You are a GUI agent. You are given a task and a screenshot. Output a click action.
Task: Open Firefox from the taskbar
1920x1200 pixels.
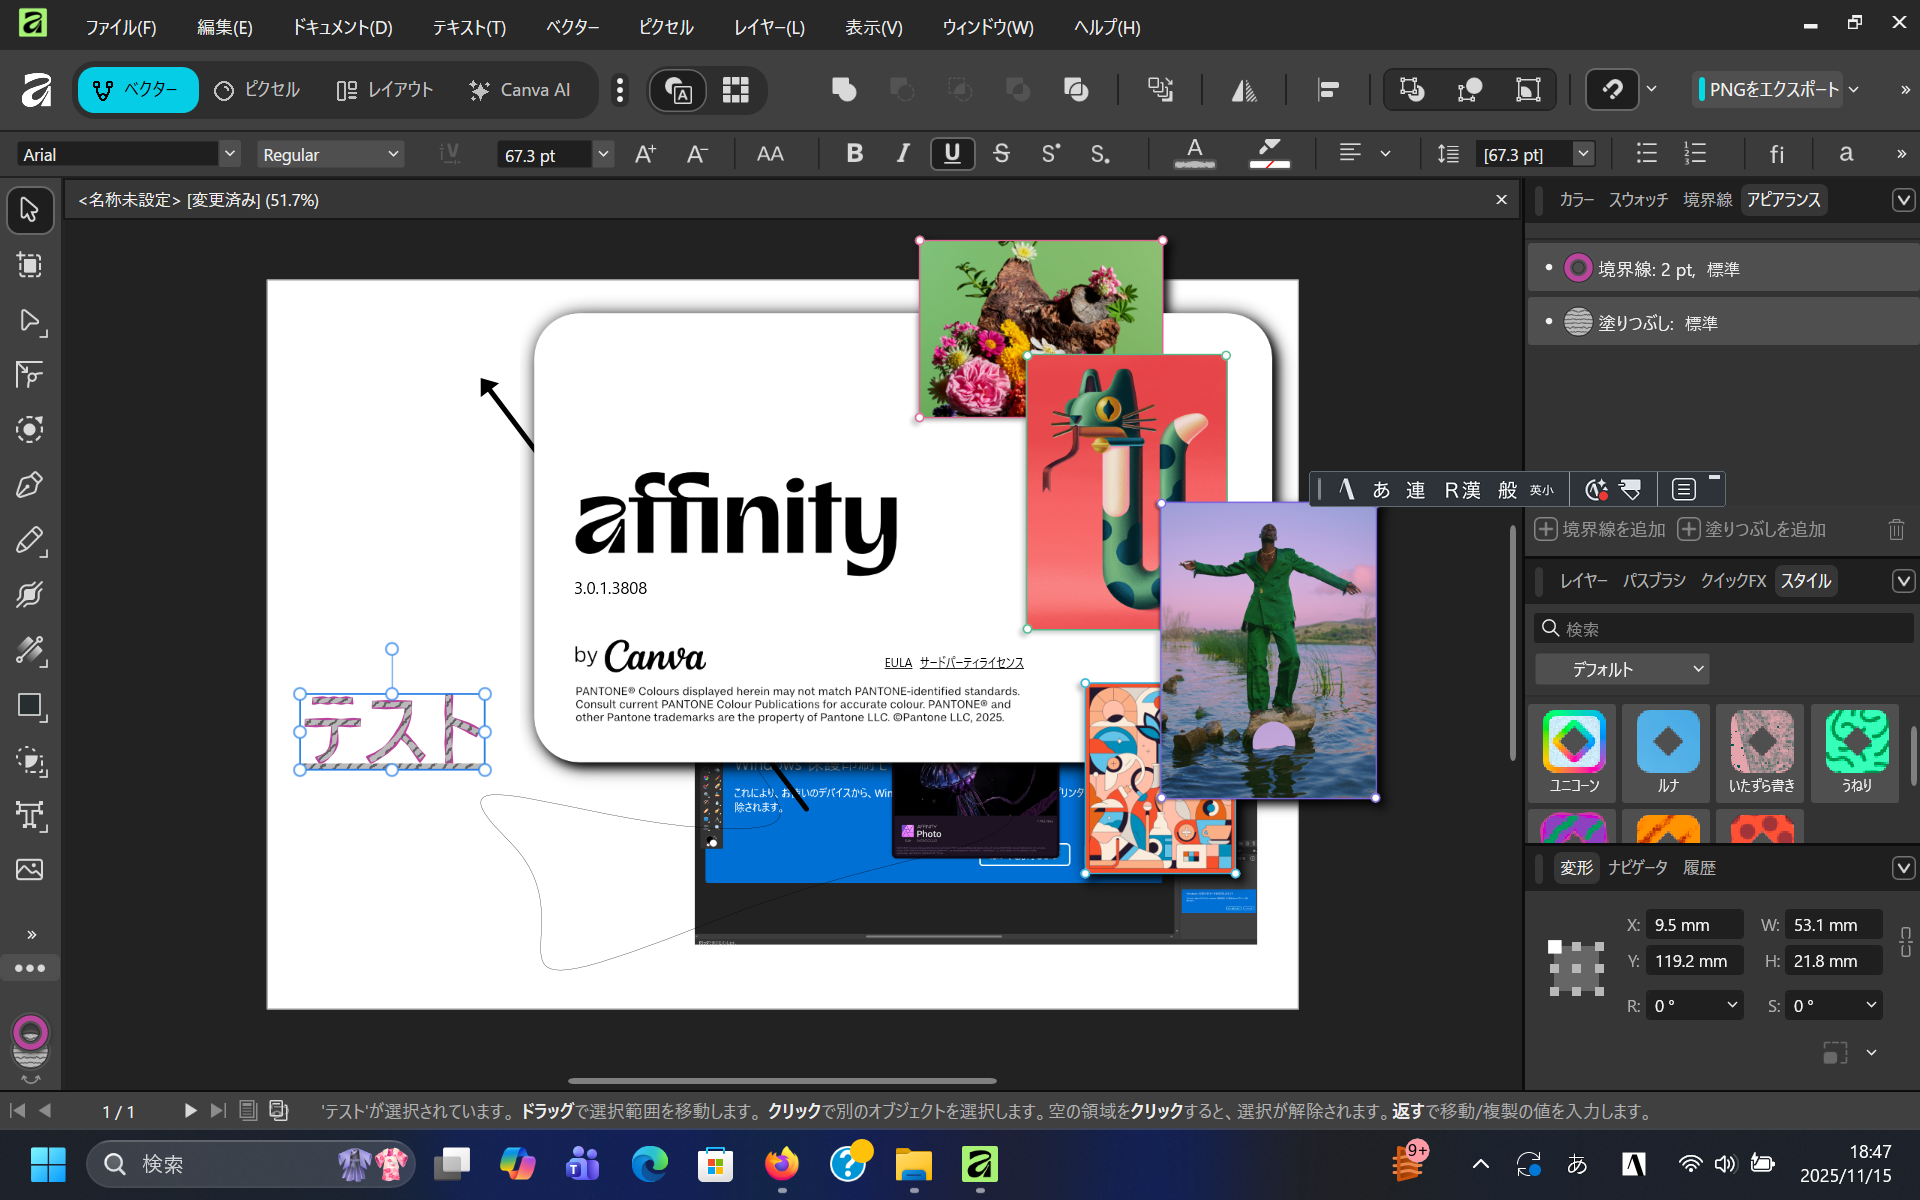point(782,1164)
